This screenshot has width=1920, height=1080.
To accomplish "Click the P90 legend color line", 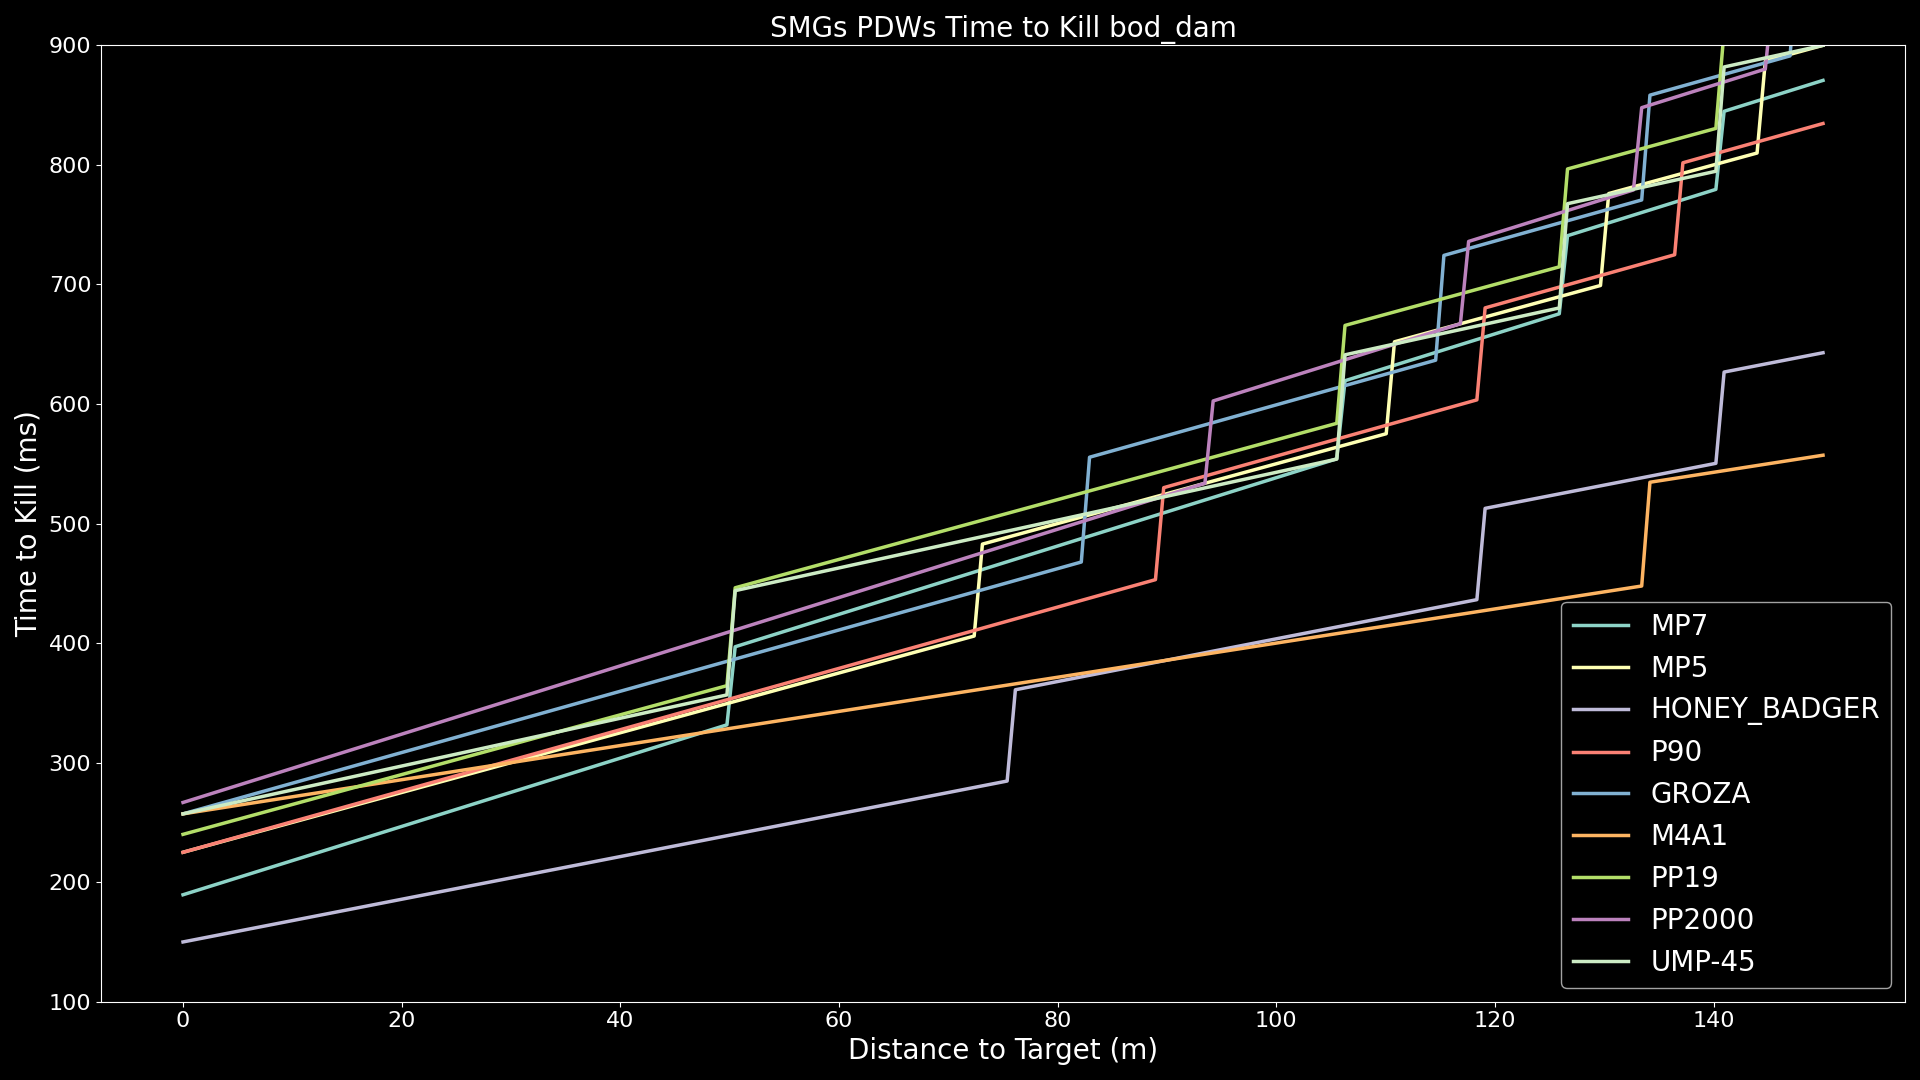I will click(1601, 752).
